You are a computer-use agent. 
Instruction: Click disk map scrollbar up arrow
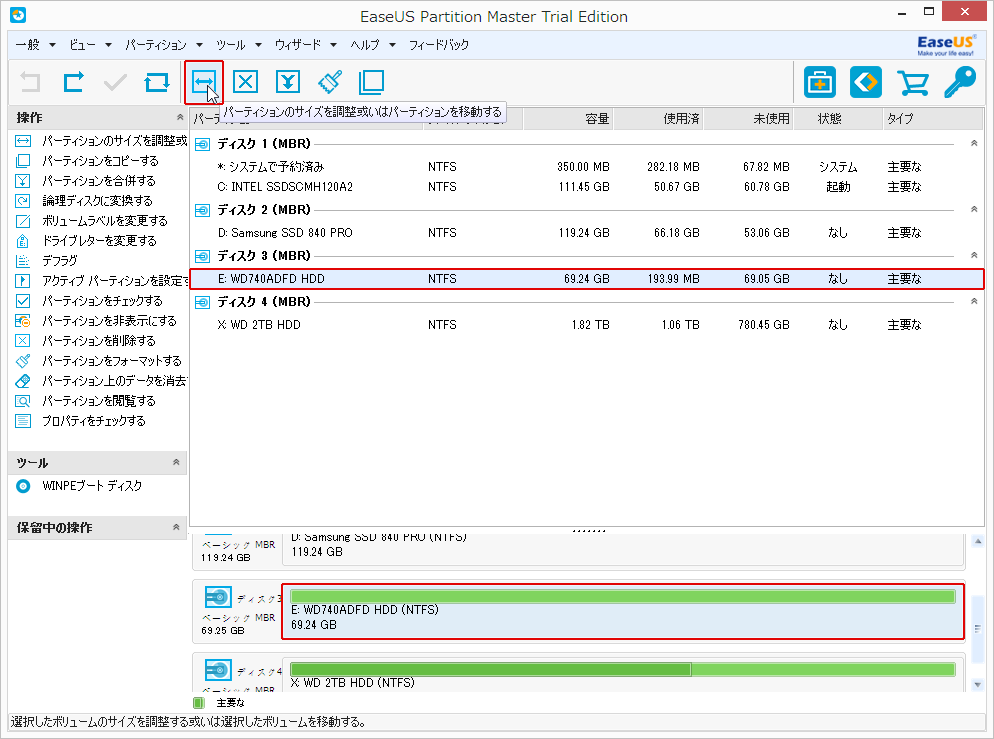click(978, 541)
